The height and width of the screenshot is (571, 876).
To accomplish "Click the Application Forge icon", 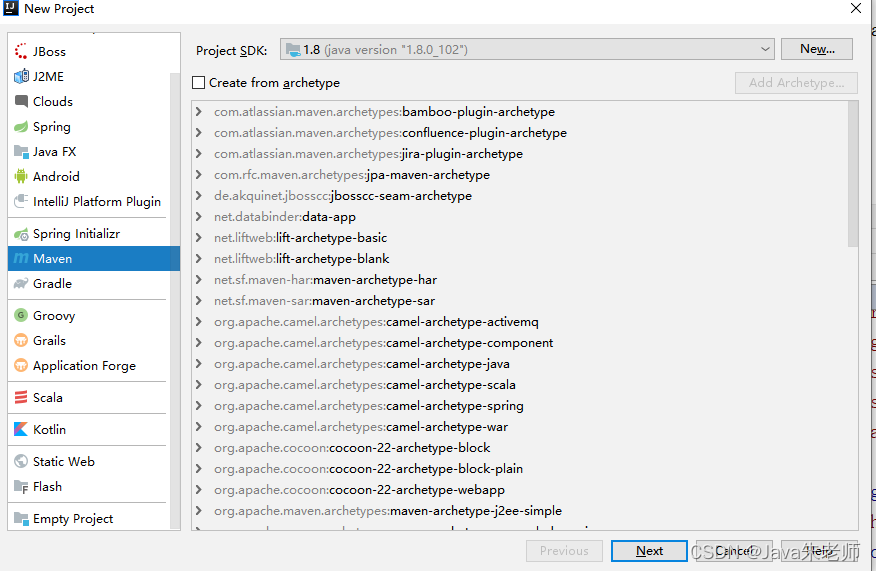I will (x=21, y=365).
